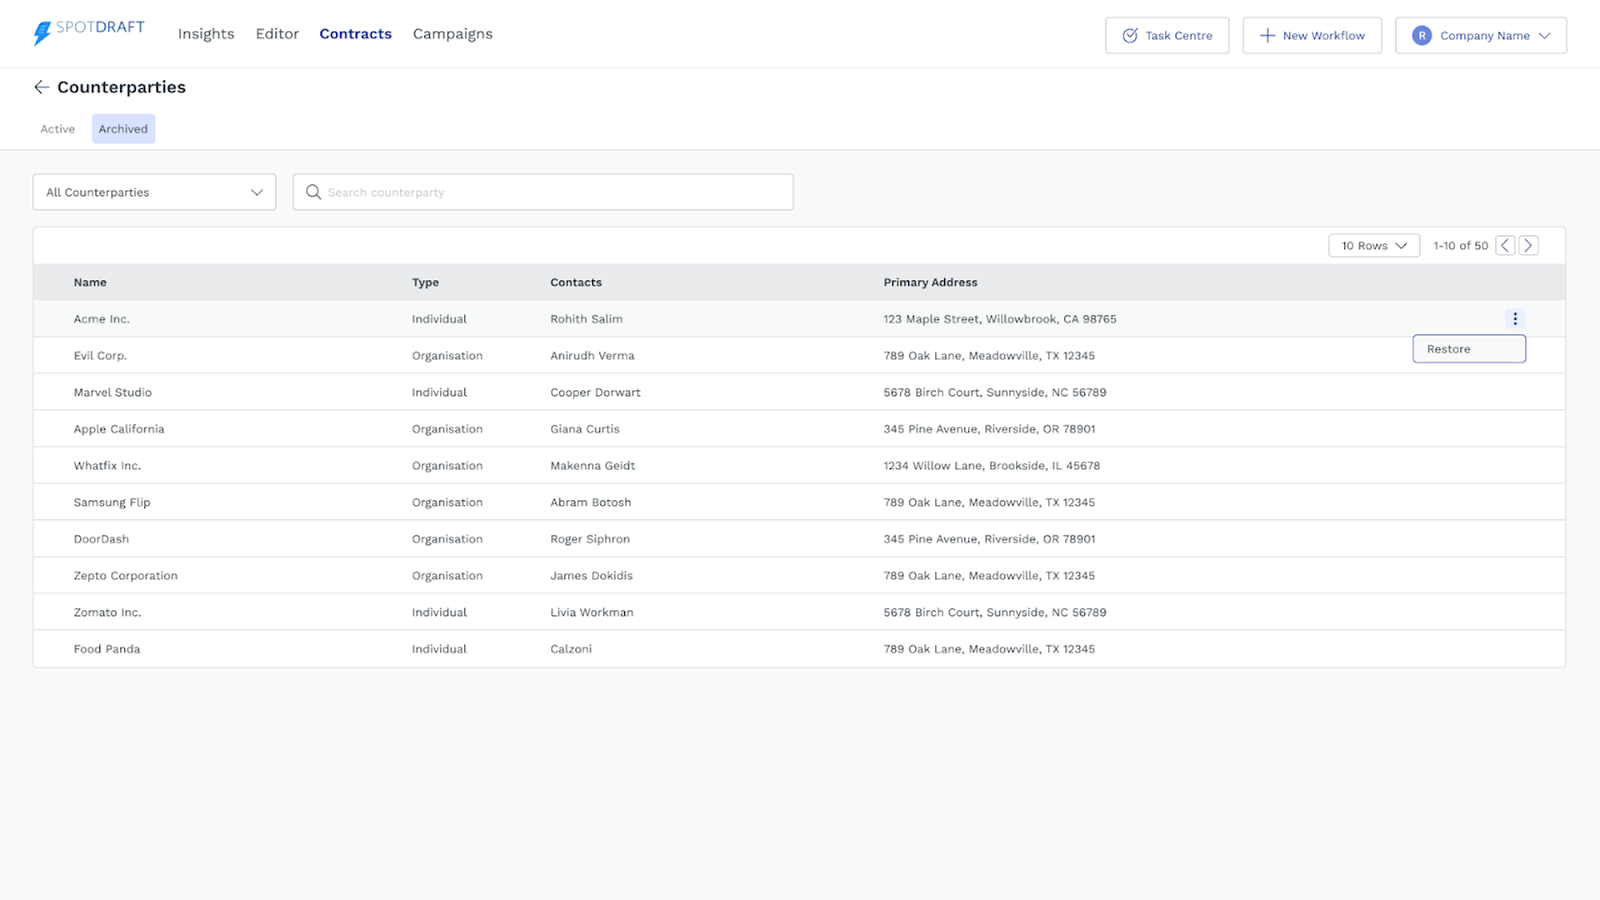Screen dimensions: 1600x900
Task: Click the Type column header
Action: pos(425,283)
